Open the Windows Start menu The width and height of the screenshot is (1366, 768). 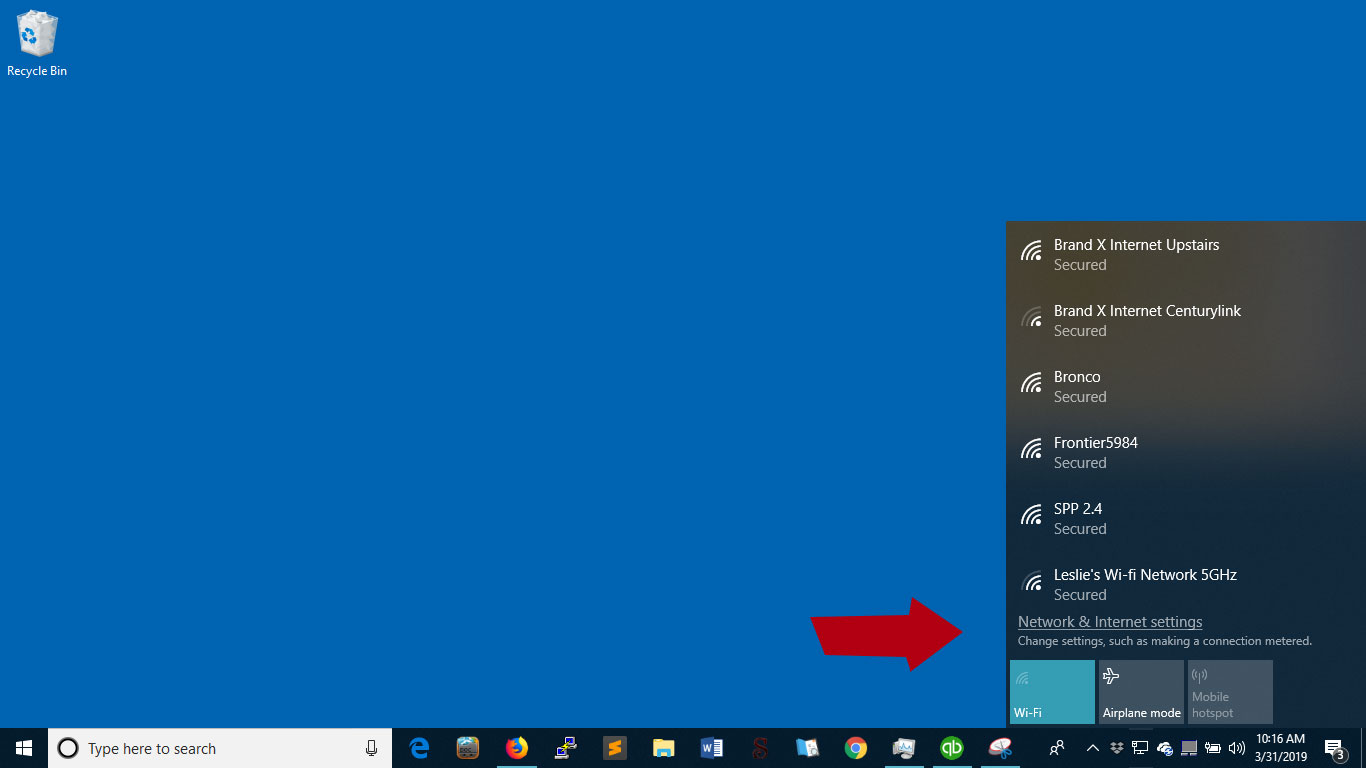24,748
